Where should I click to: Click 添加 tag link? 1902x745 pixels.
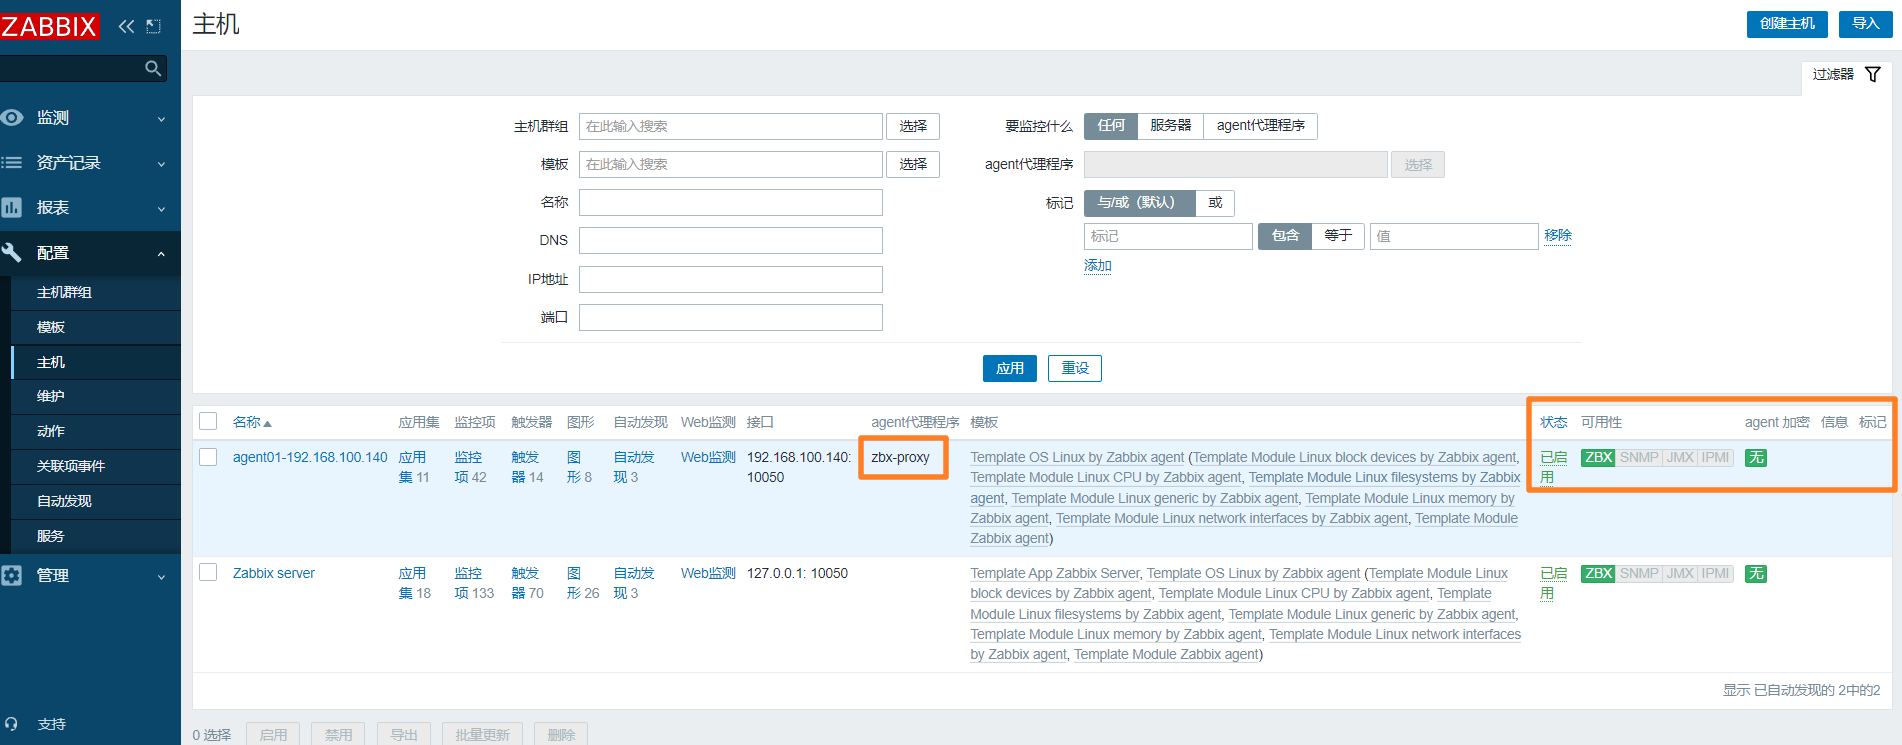coord(1098,265)
